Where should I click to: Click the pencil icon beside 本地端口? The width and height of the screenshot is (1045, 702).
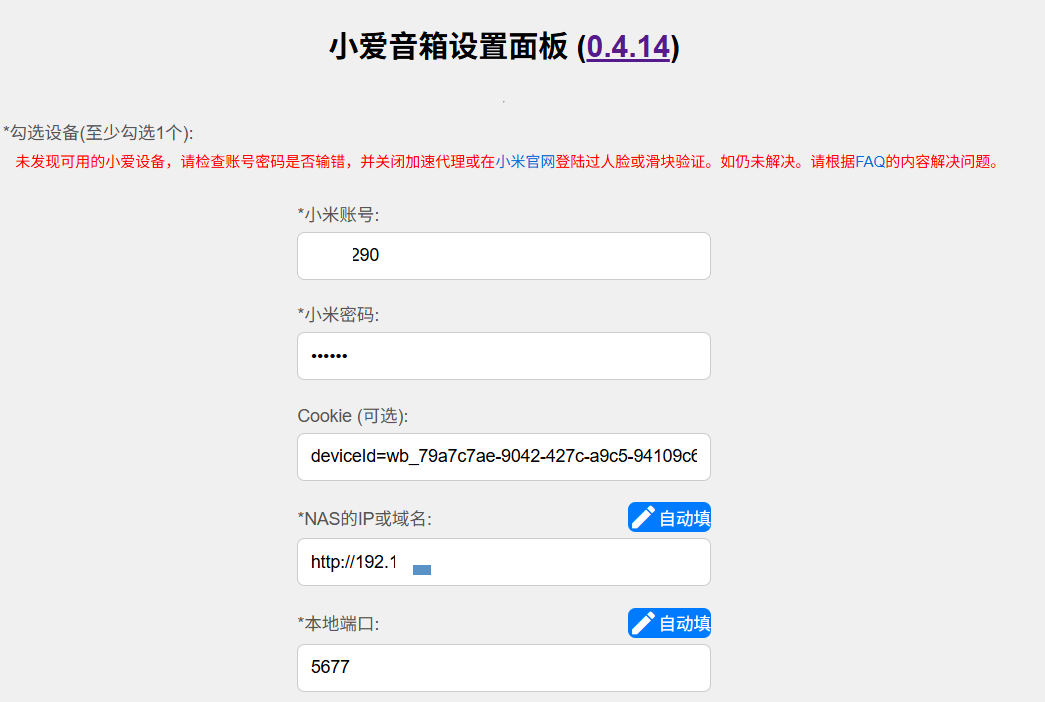tap(643, 623)
